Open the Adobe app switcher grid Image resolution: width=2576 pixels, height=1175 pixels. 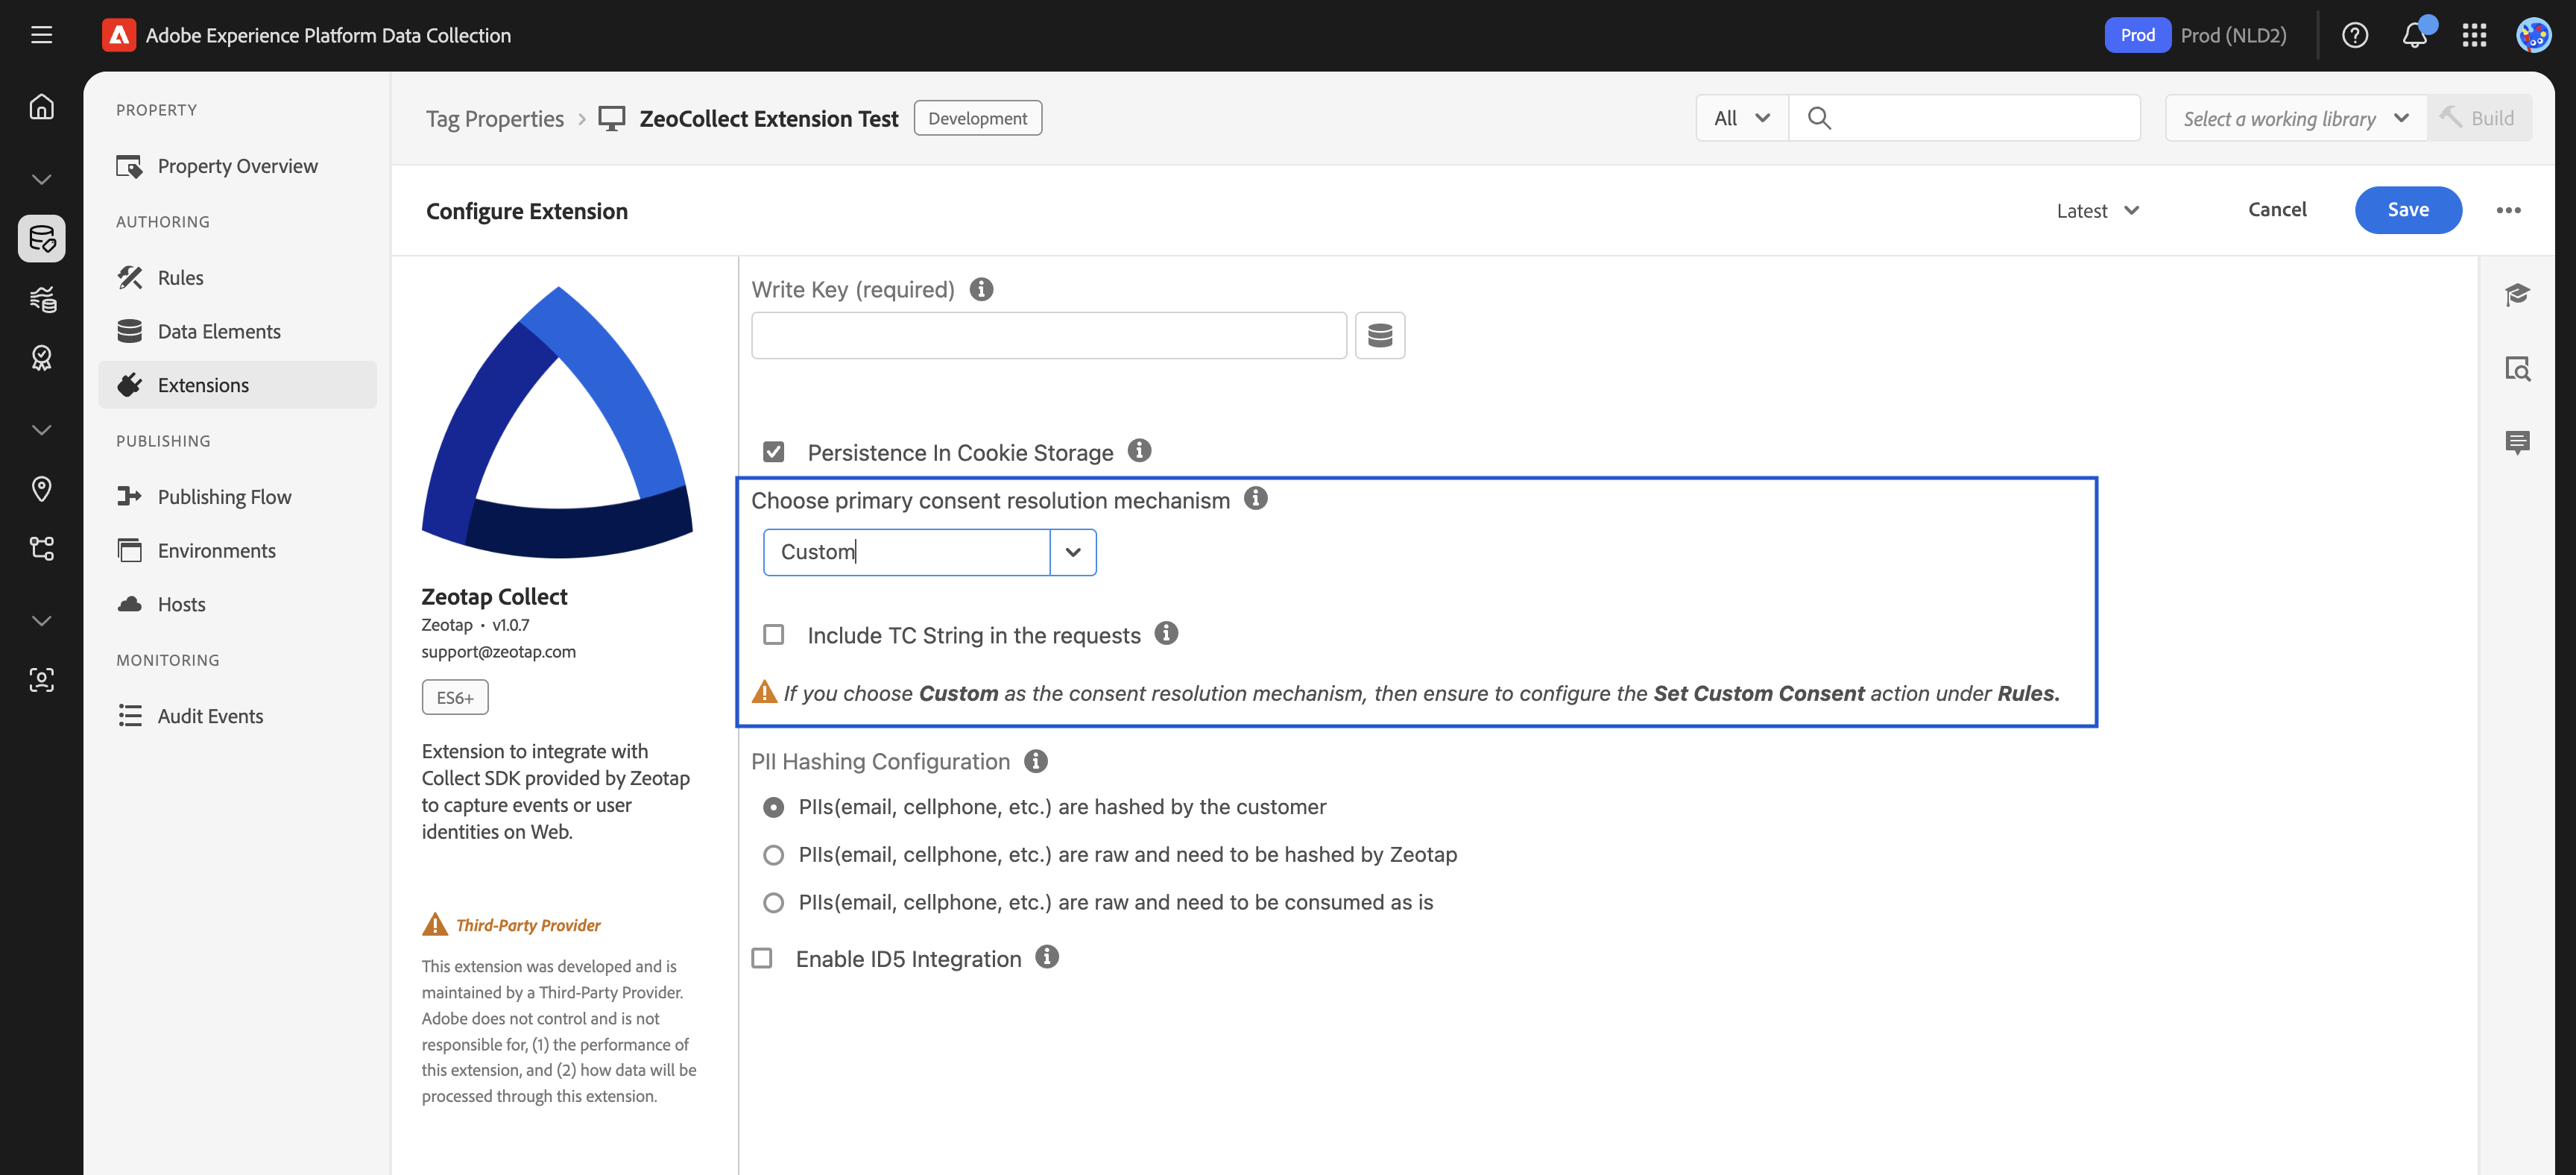2475,35
